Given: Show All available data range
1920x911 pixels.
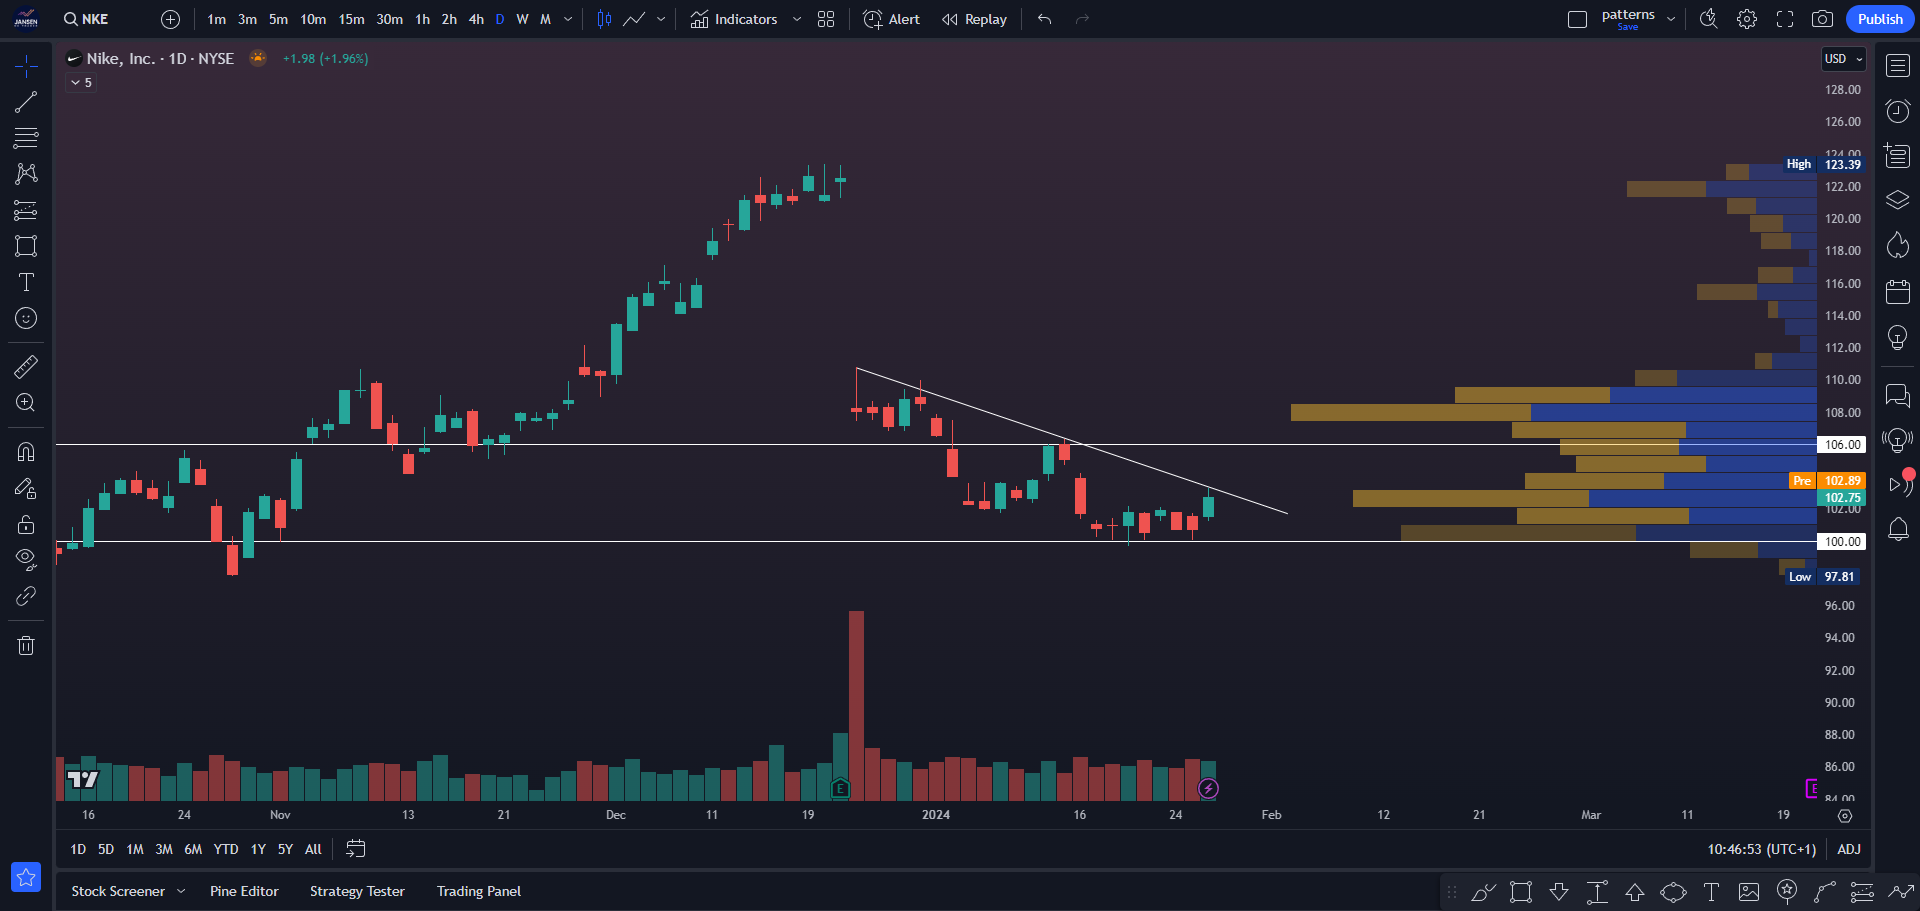Looking at the screenshot, I should click(313, 849).
